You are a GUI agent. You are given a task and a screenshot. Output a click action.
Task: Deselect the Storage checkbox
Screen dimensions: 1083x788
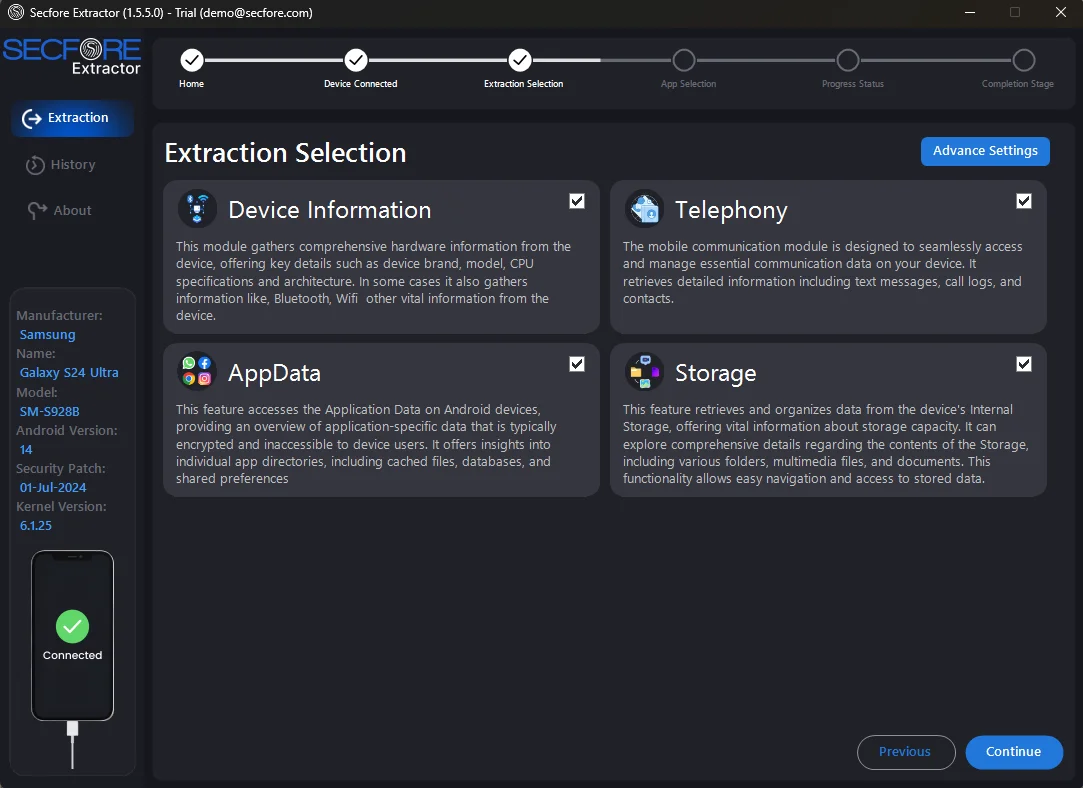point(1023,364)
